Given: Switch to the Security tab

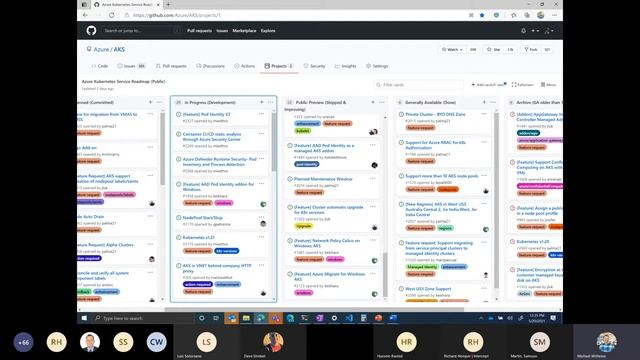Looking at the screenshot, I should (314, 66).
